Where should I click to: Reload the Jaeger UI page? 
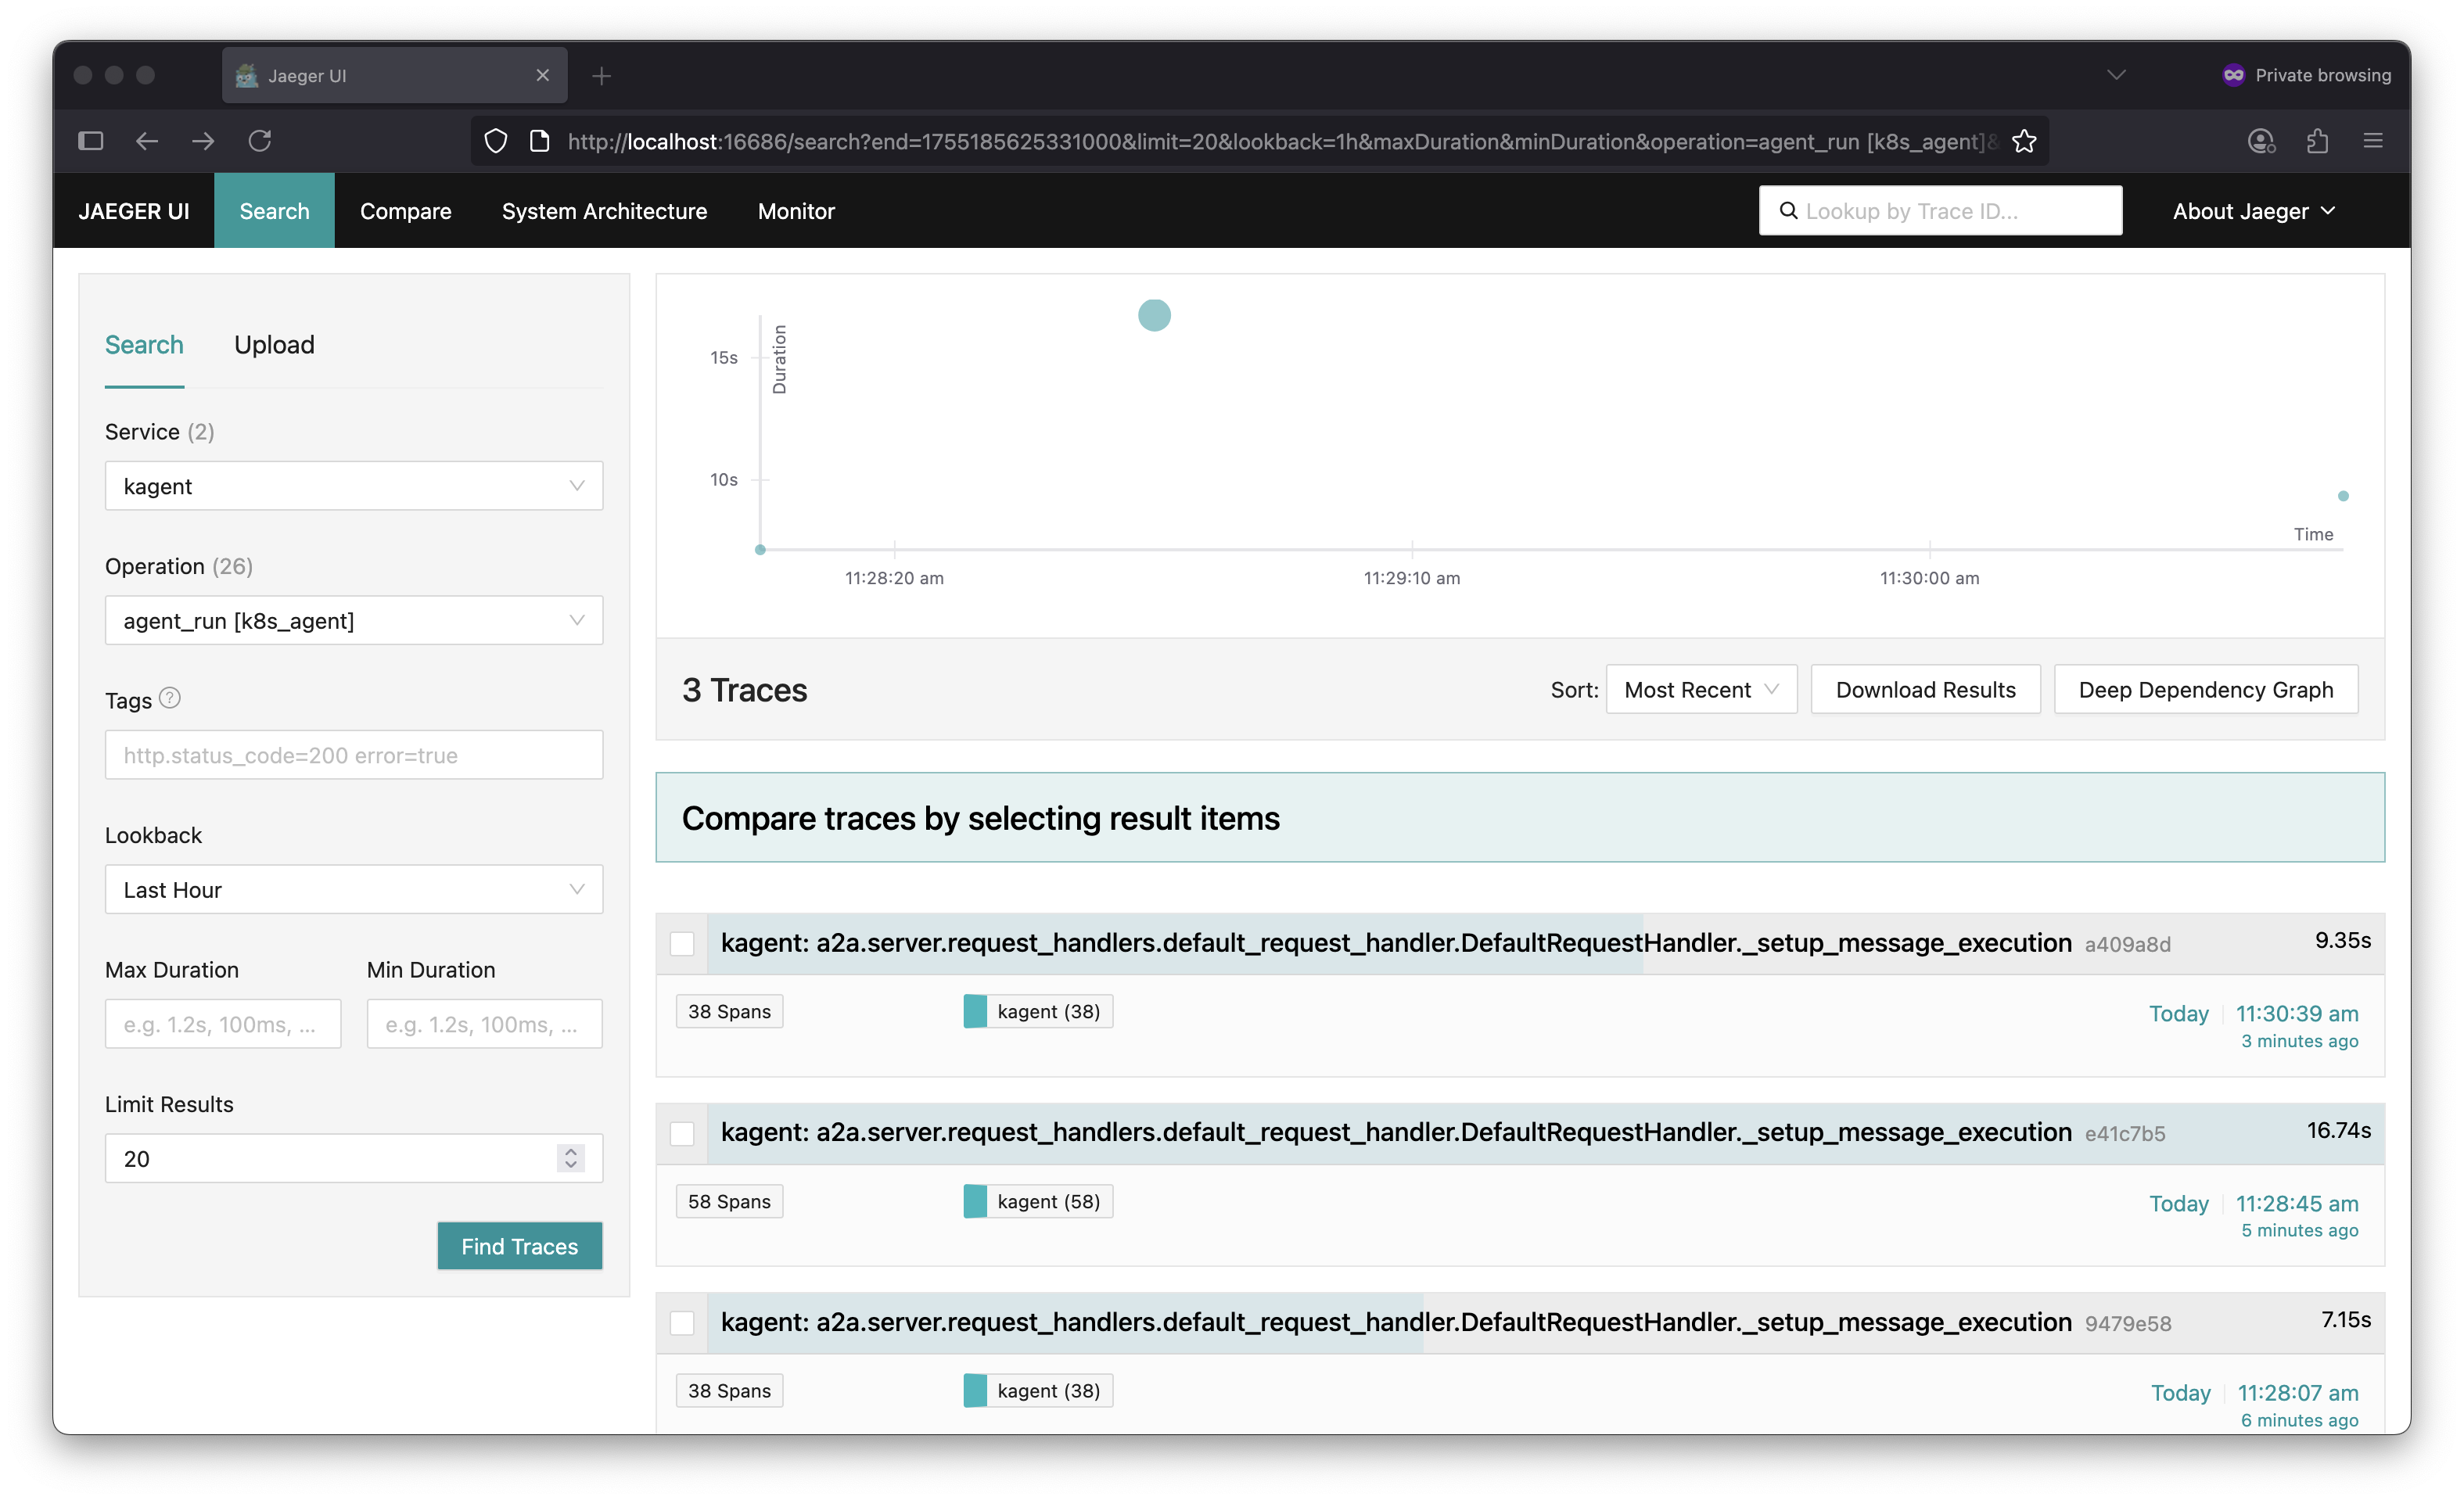260,141
